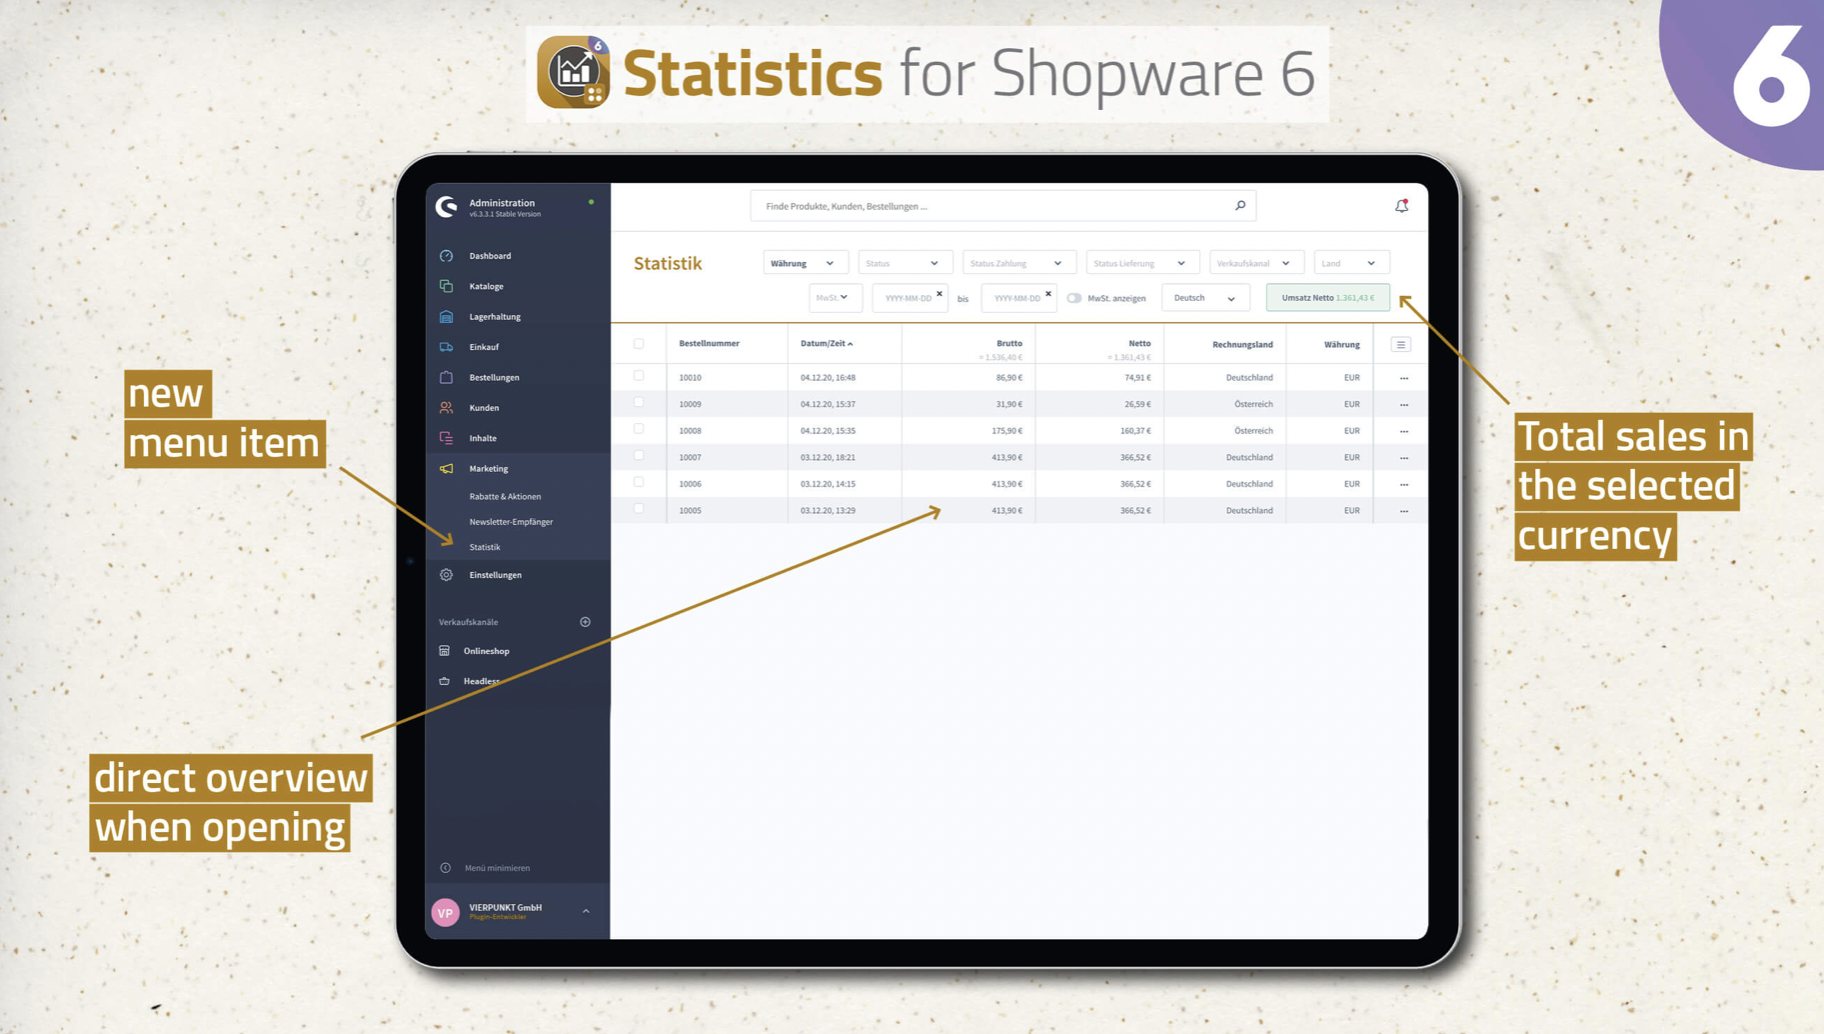Click the 26,59 € net amount
The width and height of the screenshot is (1824, 1034).
(1138, 404)
